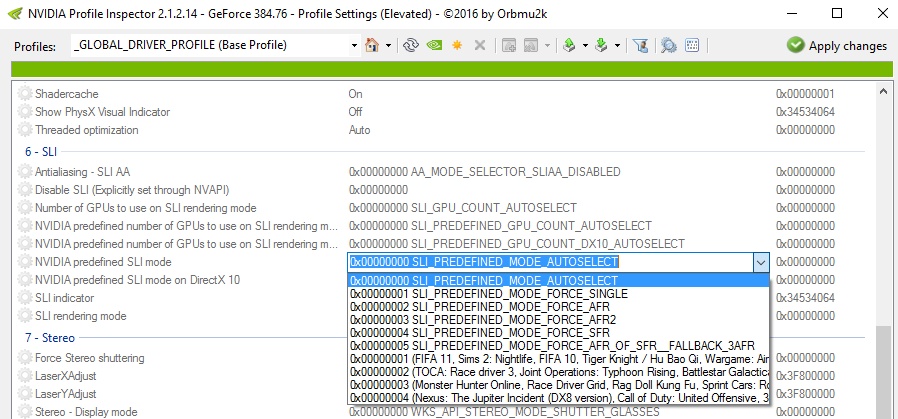Open the import profiles dropdown arrow
The width and height of the screenshot is (898, 419).
click(x=617, y=45)
